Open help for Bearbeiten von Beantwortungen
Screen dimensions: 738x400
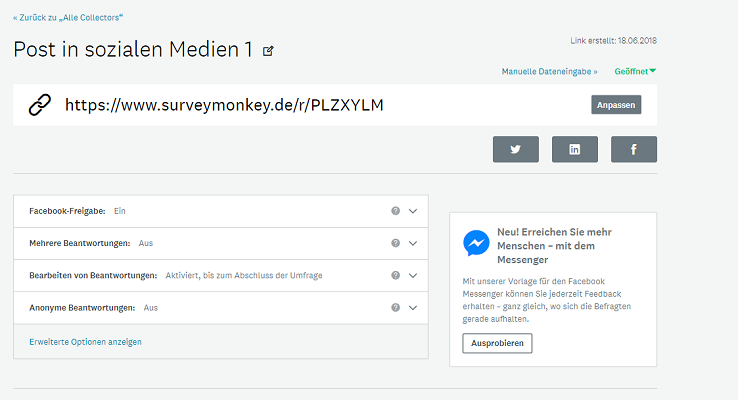(395, 275)
